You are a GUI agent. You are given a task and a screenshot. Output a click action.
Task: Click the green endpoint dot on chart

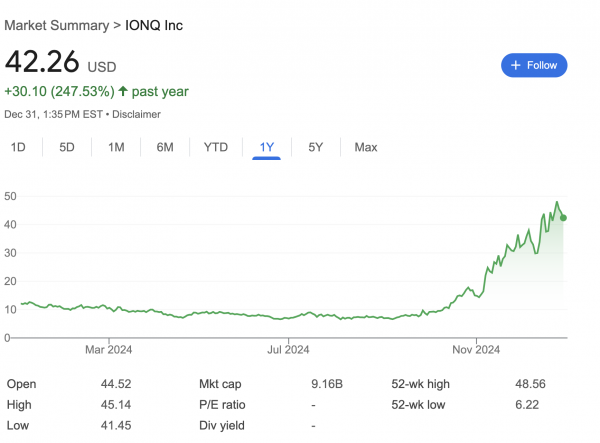564,218
